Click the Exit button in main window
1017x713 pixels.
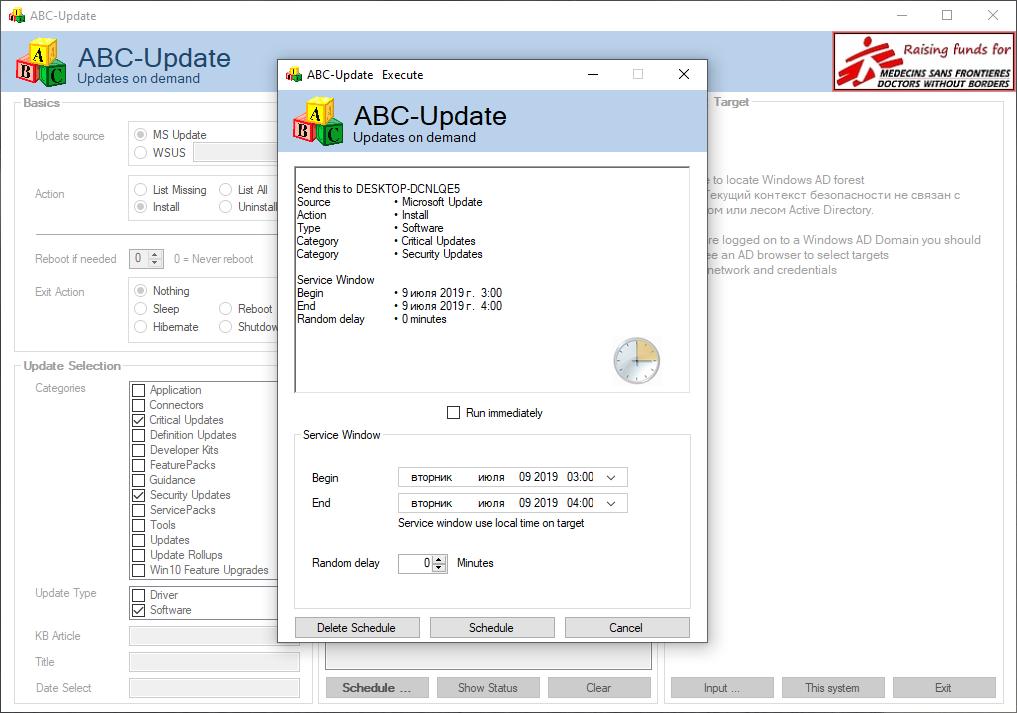pyautogui.click(x=944, y=688)
